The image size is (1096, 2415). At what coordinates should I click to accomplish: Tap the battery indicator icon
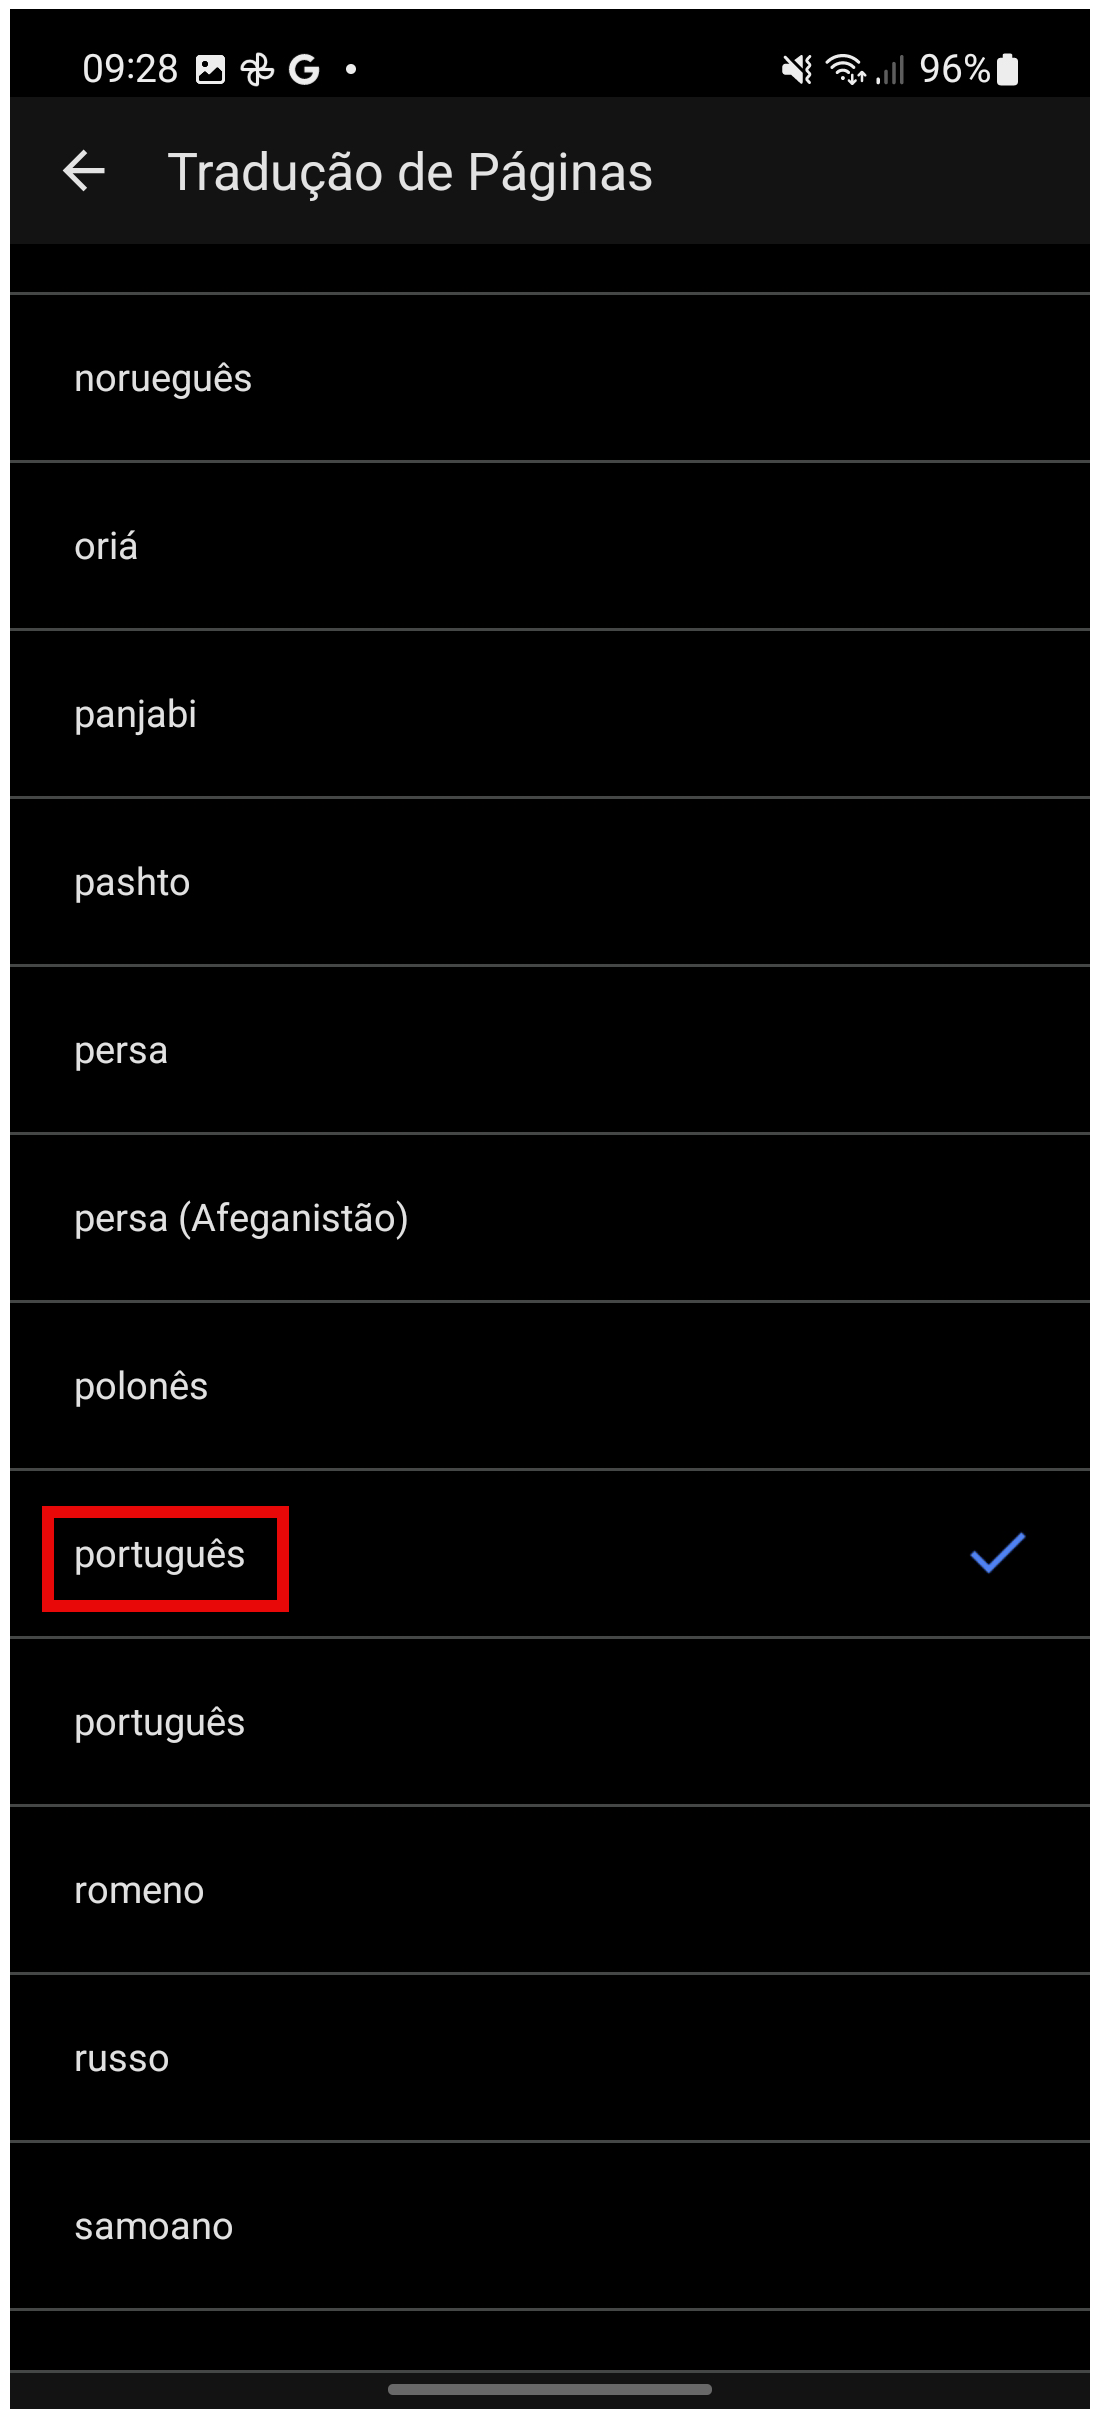1008,69
